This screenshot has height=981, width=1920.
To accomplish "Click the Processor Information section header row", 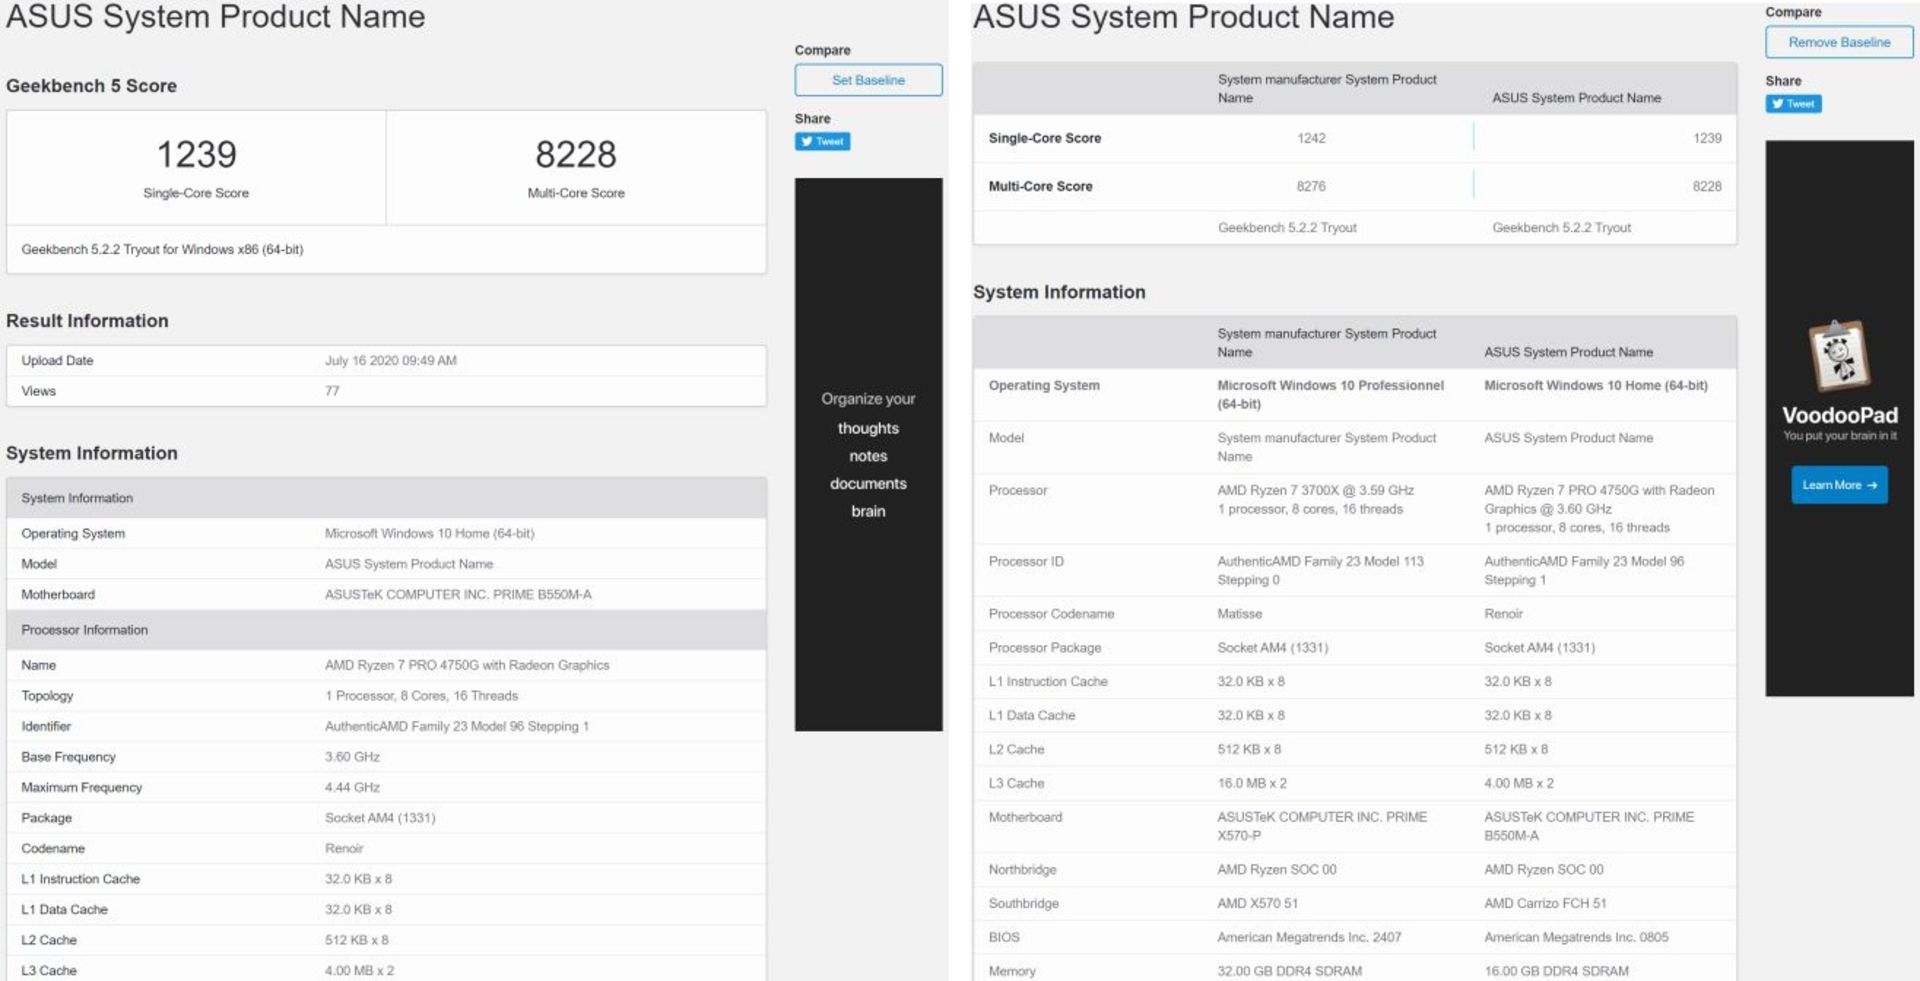I will 386,630.
